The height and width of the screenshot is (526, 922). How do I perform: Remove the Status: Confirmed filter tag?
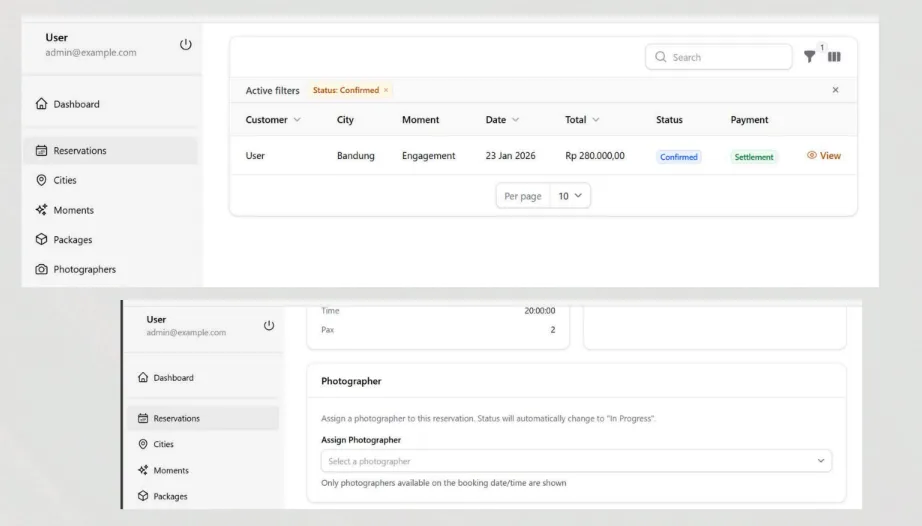click(386, 90)
